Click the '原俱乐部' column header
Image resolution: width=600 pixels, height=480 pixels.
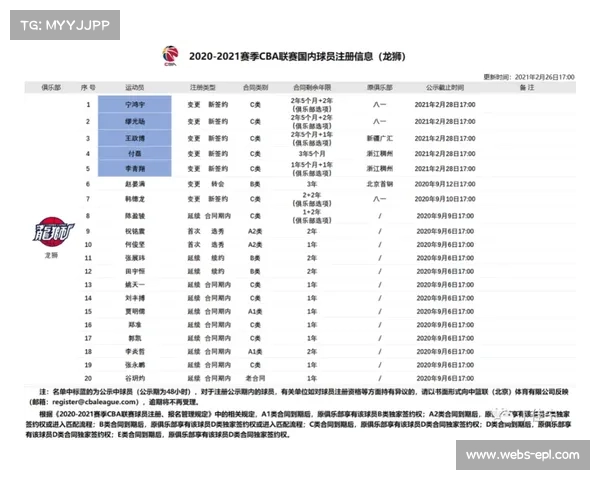[x=380, y=88]
